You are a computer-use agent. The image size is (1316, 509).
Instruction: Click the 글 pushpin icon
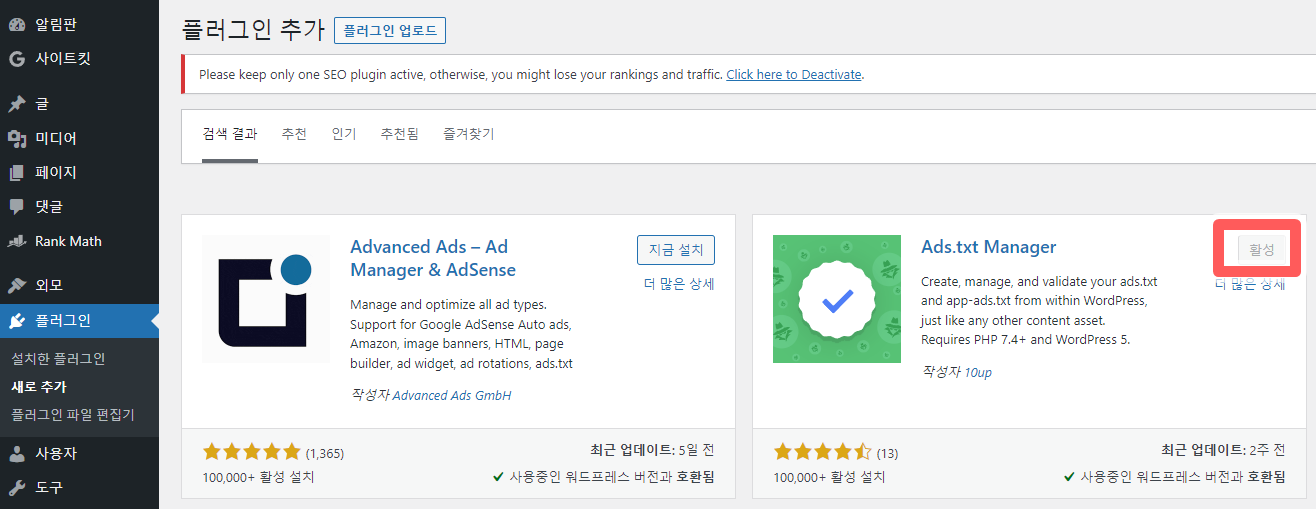pos(16,104)
